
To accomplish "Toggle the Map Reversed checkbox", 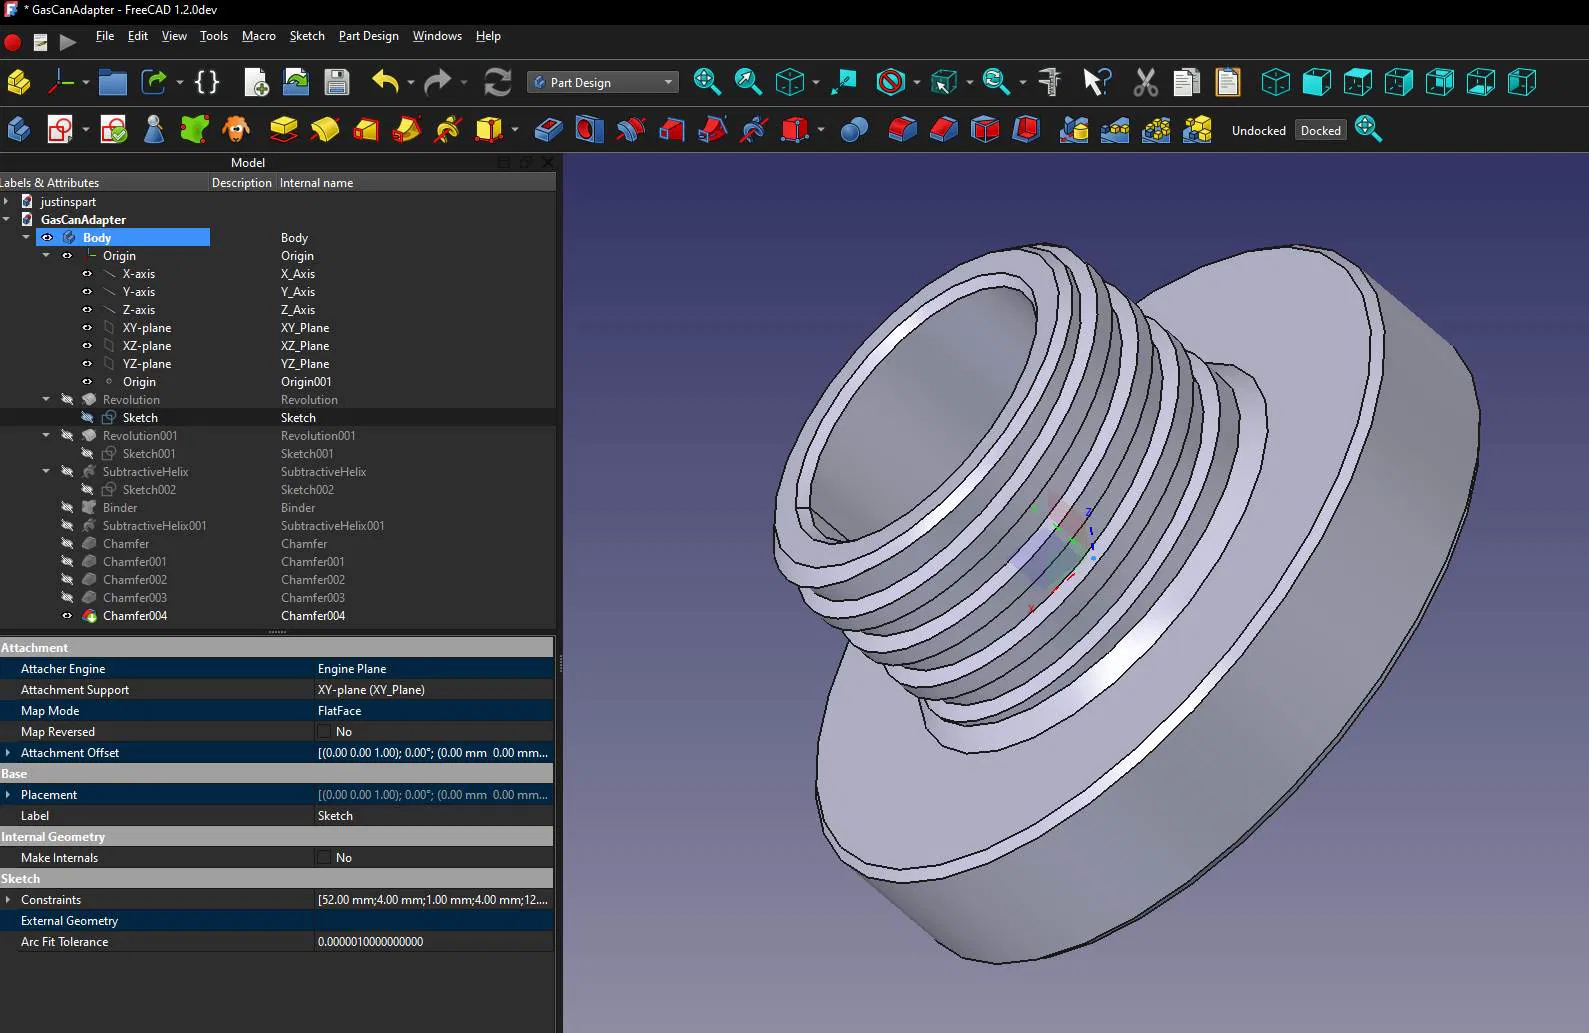I will click(x=324, y=732).
